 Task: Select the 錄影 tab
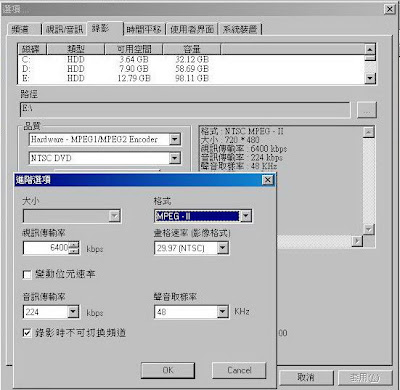coord(105,29)
